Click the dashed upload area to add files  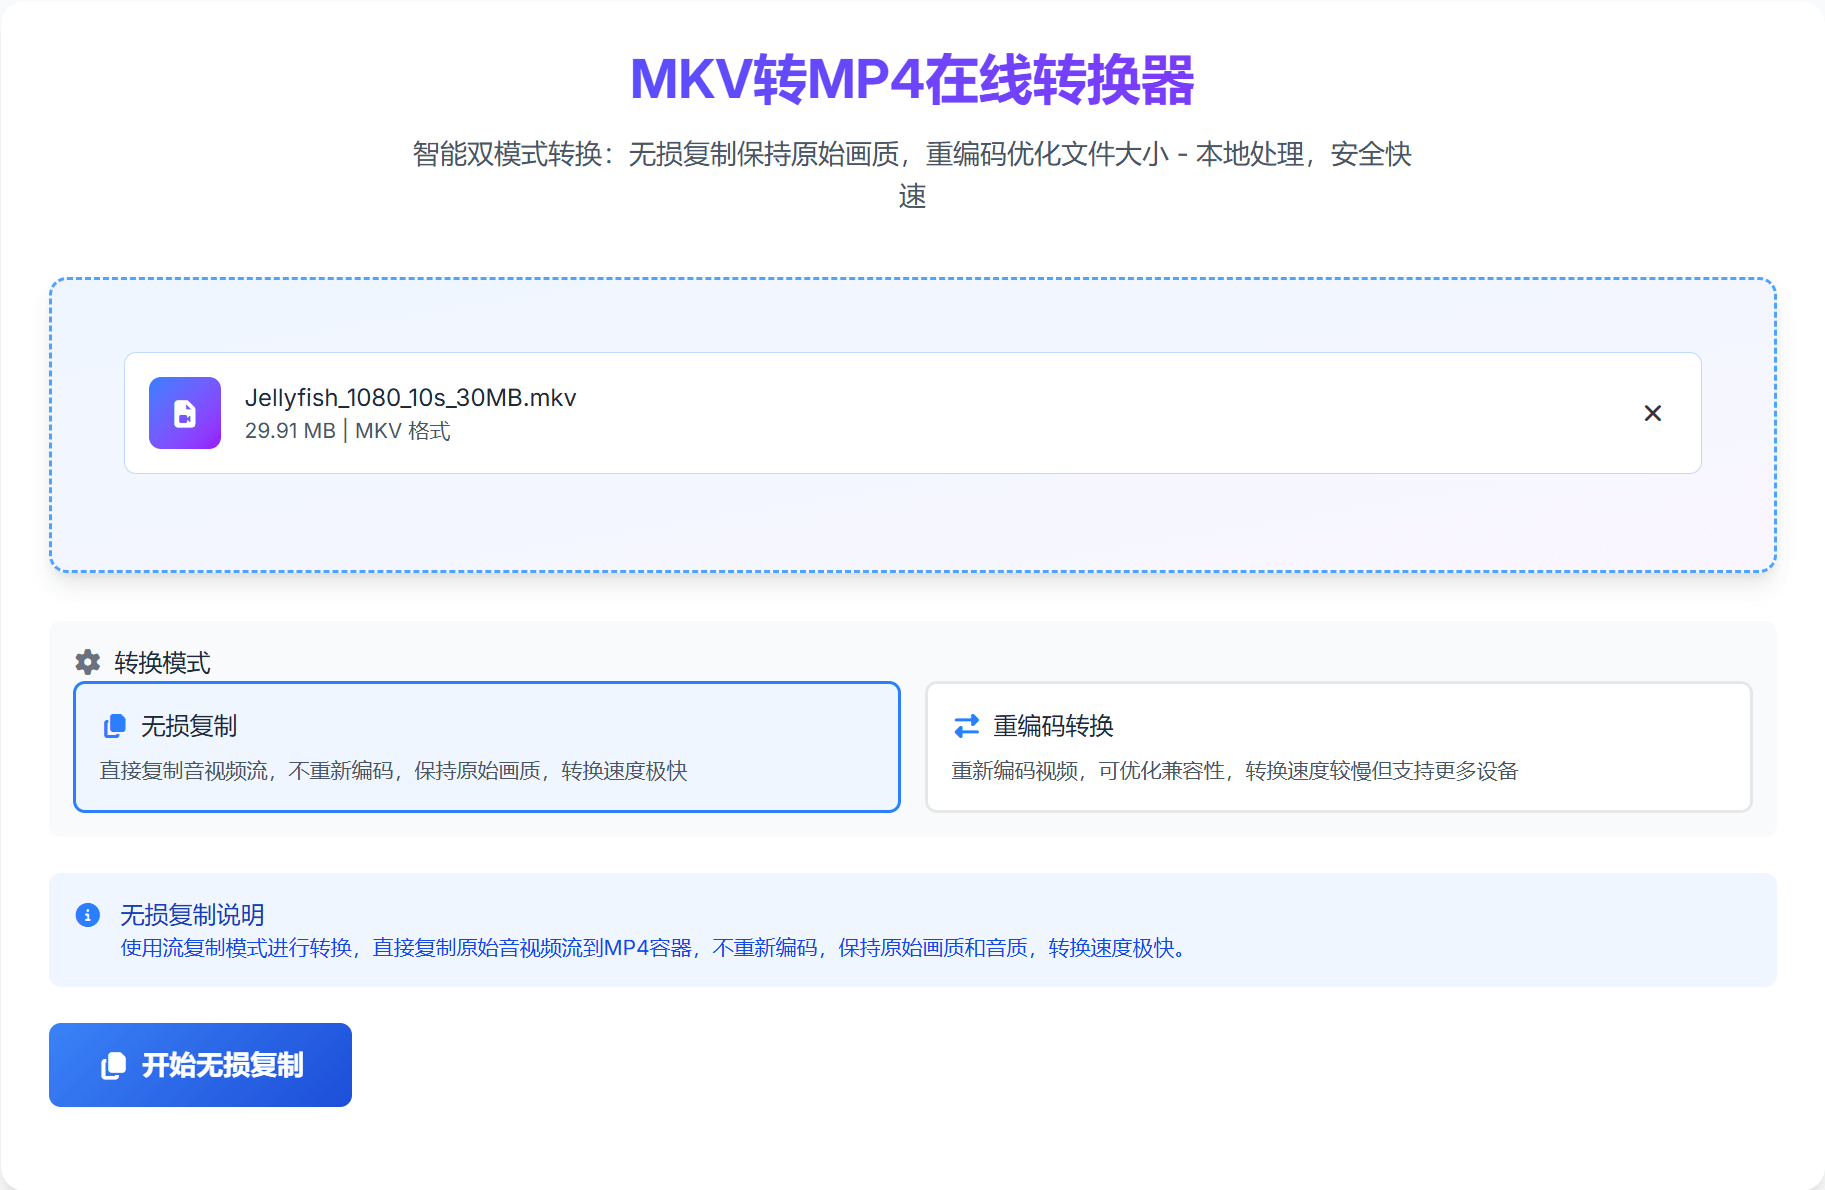point(912,530)
